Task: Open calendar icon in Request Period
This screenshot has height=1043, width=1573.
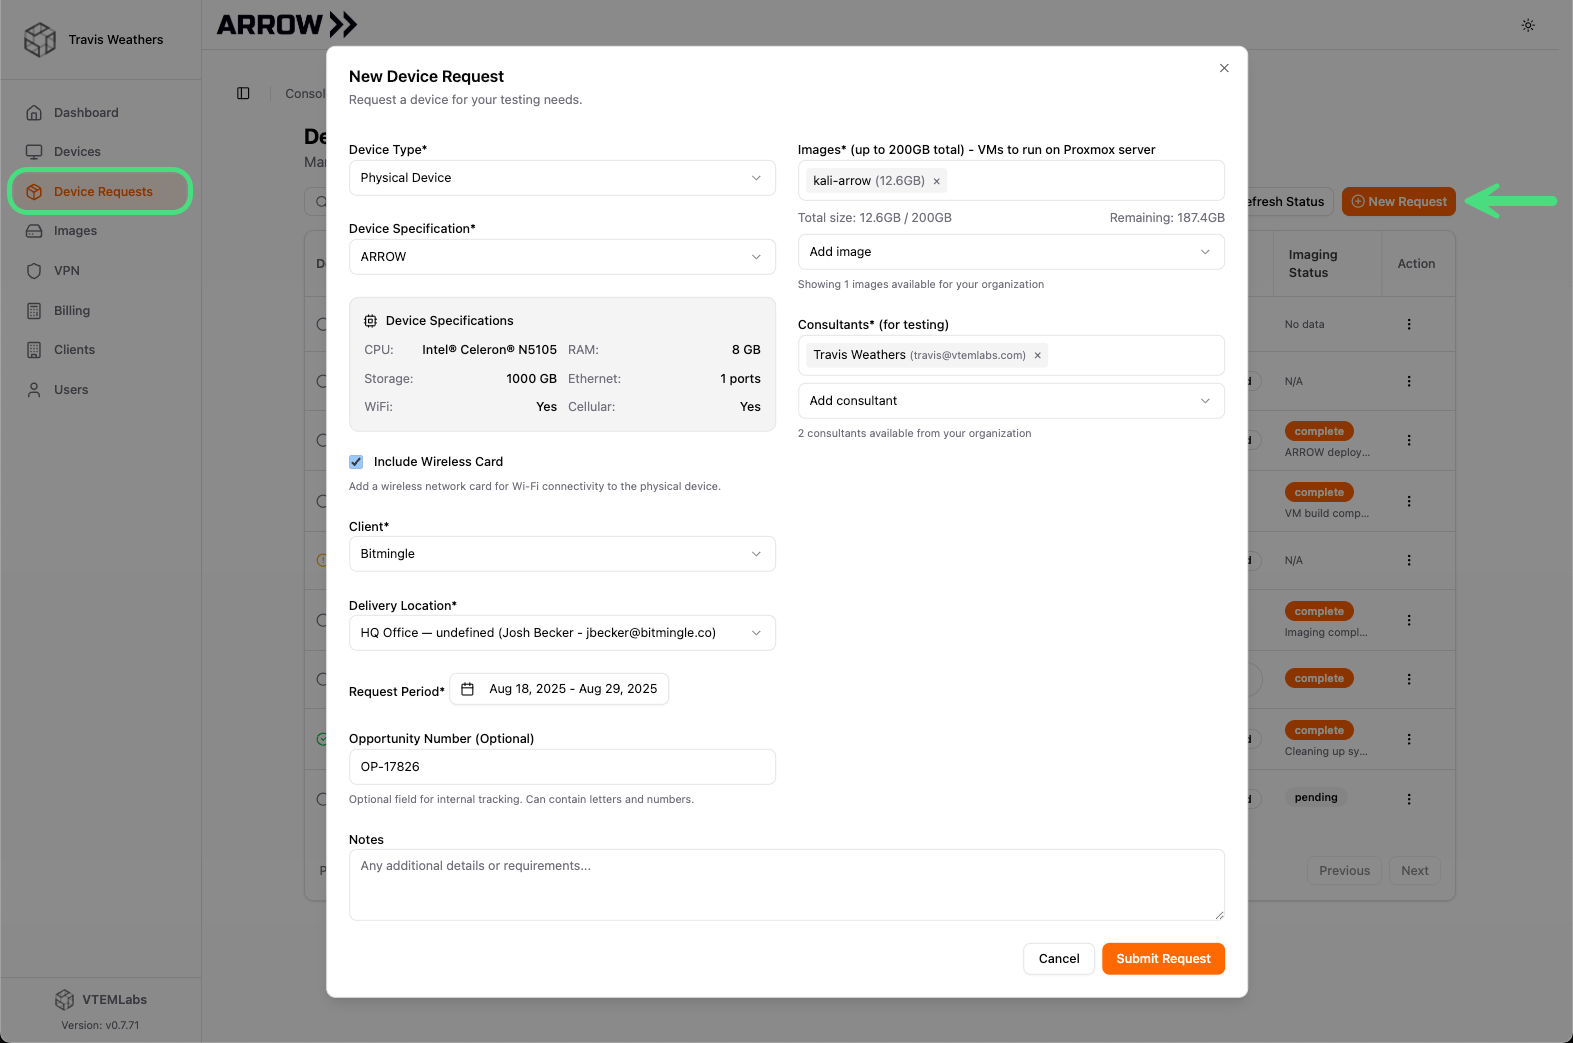Action: click(467, 689)
